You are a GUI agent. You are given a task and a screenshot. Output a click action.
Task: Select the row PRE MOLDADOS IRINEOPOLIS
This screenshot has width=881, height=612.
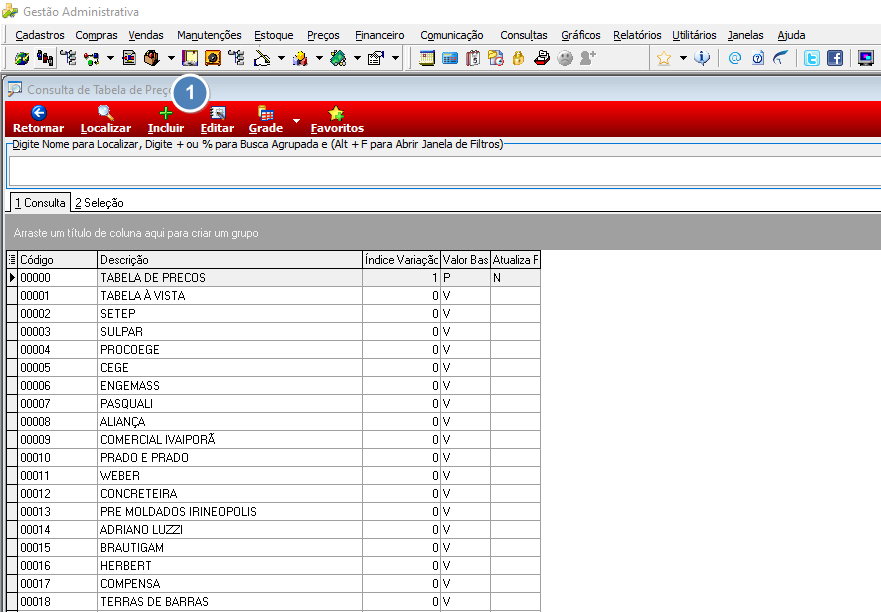[274, 511]
